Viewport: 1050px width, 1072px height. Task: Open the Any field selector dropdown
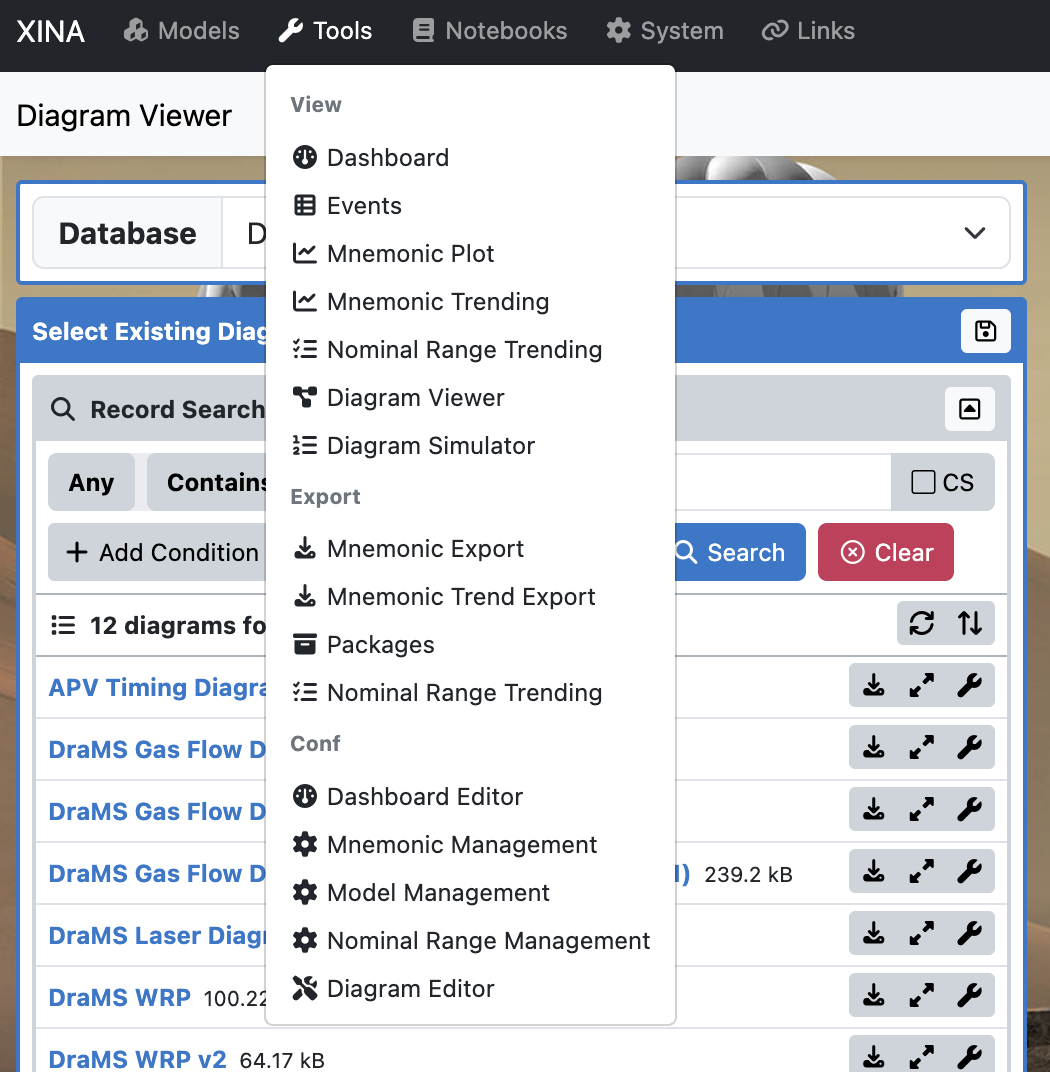[x=91, y=482]
